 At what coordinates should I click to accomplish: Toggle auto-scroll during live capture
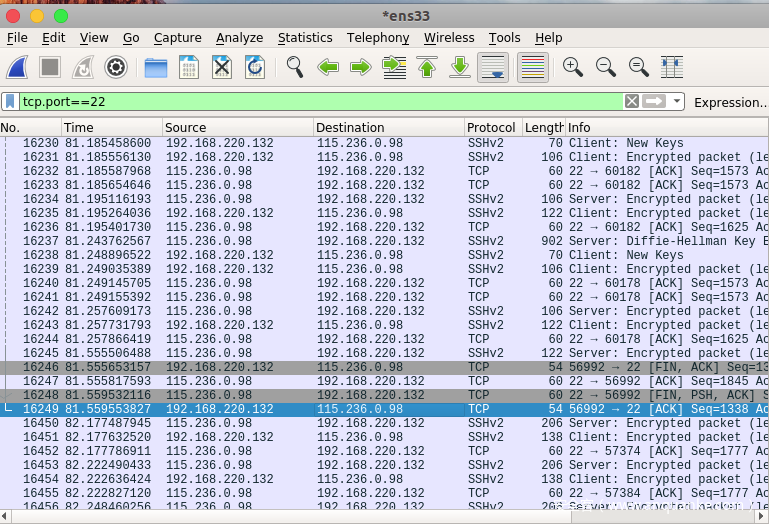491,68
